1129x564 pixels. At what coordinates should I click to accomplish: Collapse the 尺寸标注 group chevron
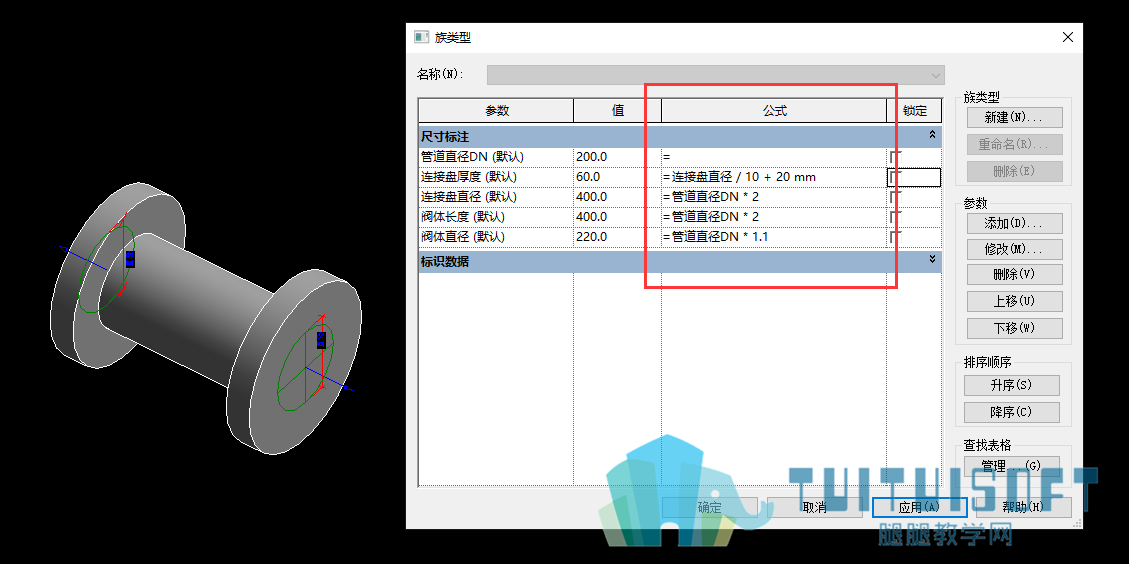tap(932, 135)
